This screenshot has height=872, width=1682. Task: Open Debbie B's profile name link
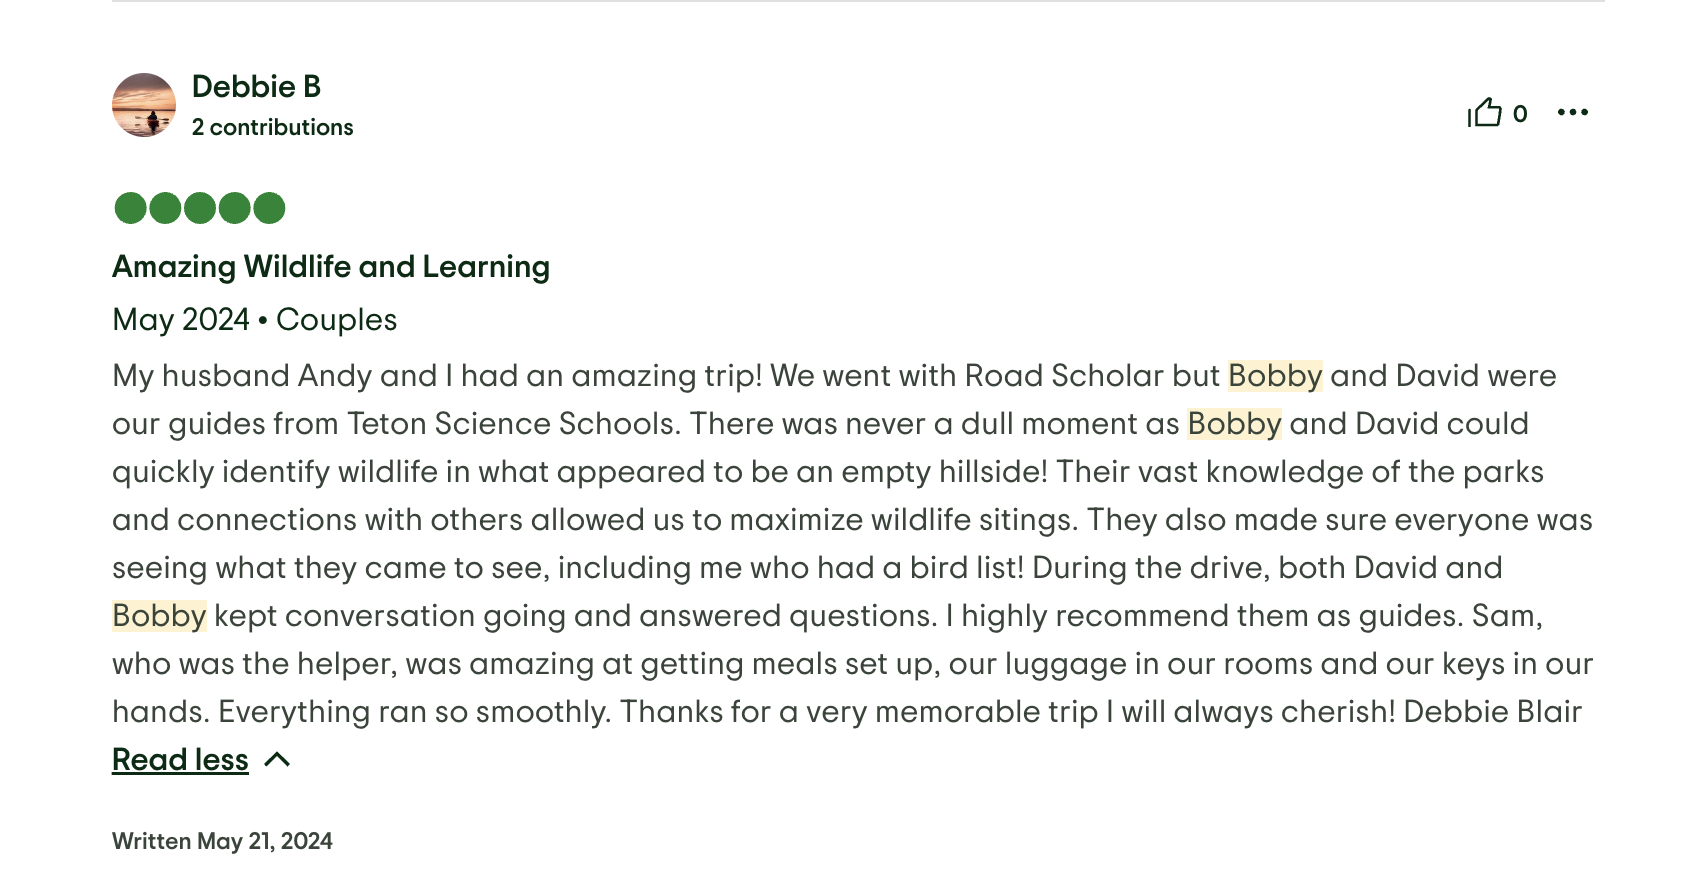click(256, 87)
